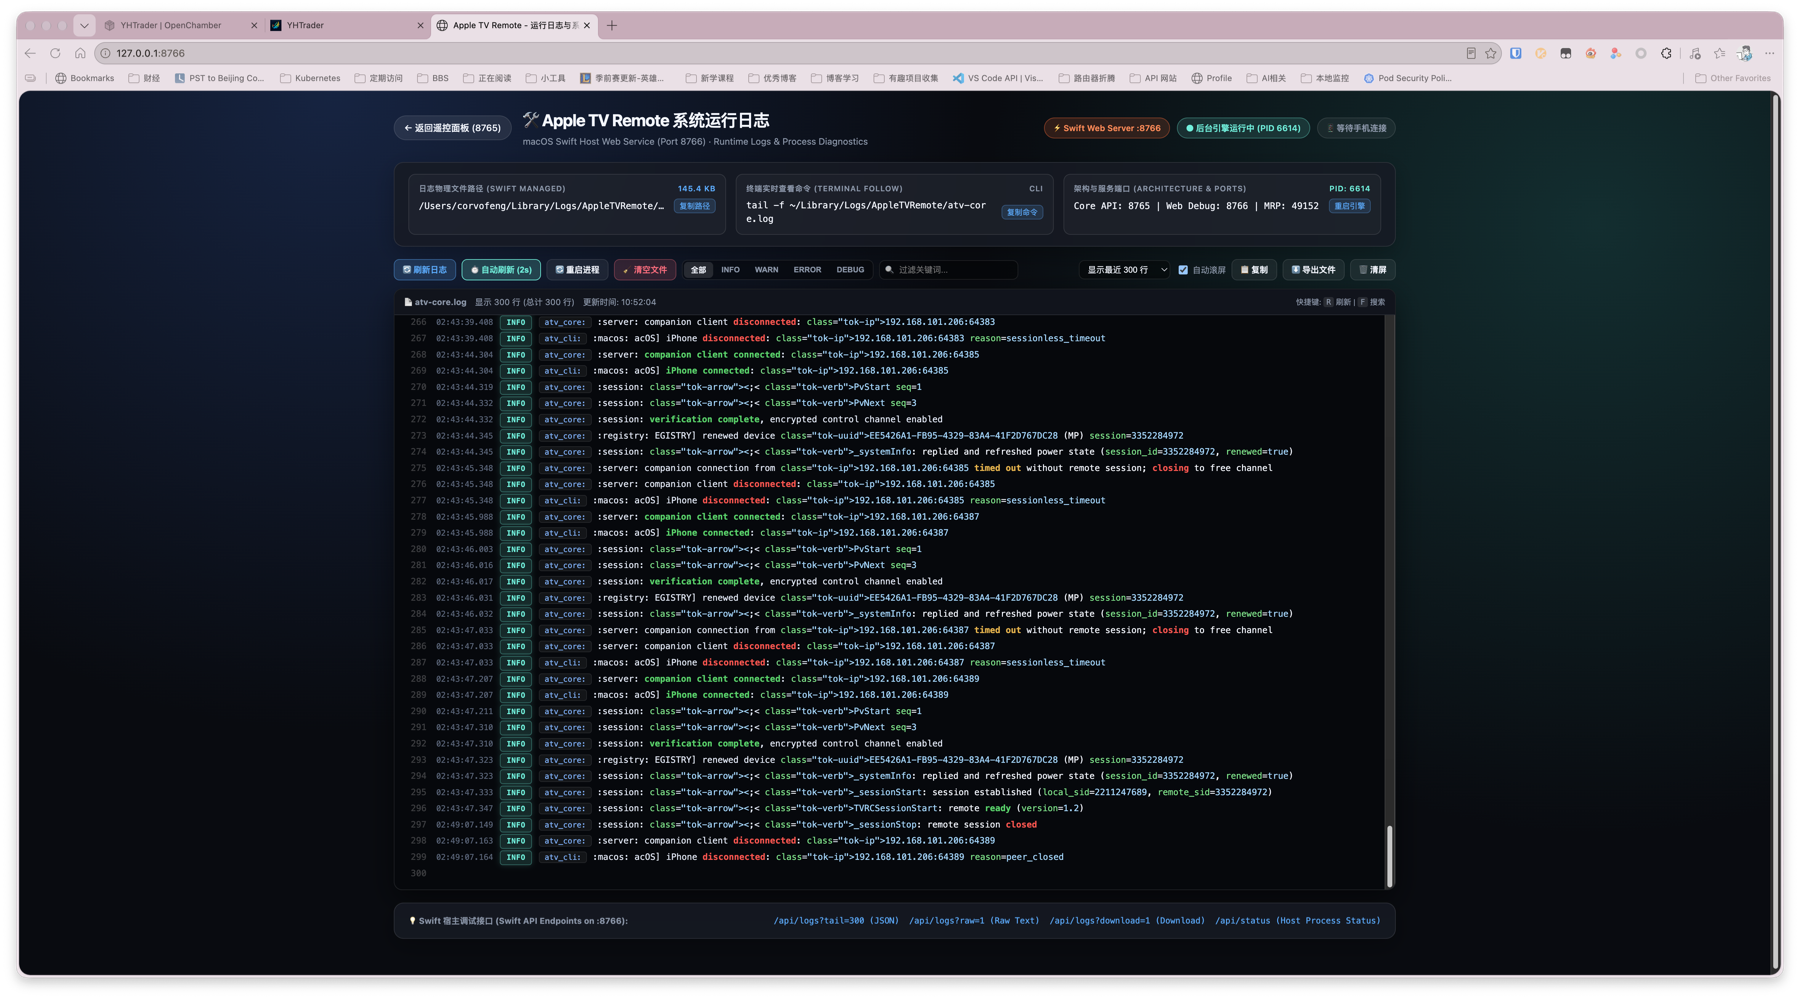The image size is (1800, 999).
Task: Open the Other Favorites folder
Action: [x=1733, y=78]
